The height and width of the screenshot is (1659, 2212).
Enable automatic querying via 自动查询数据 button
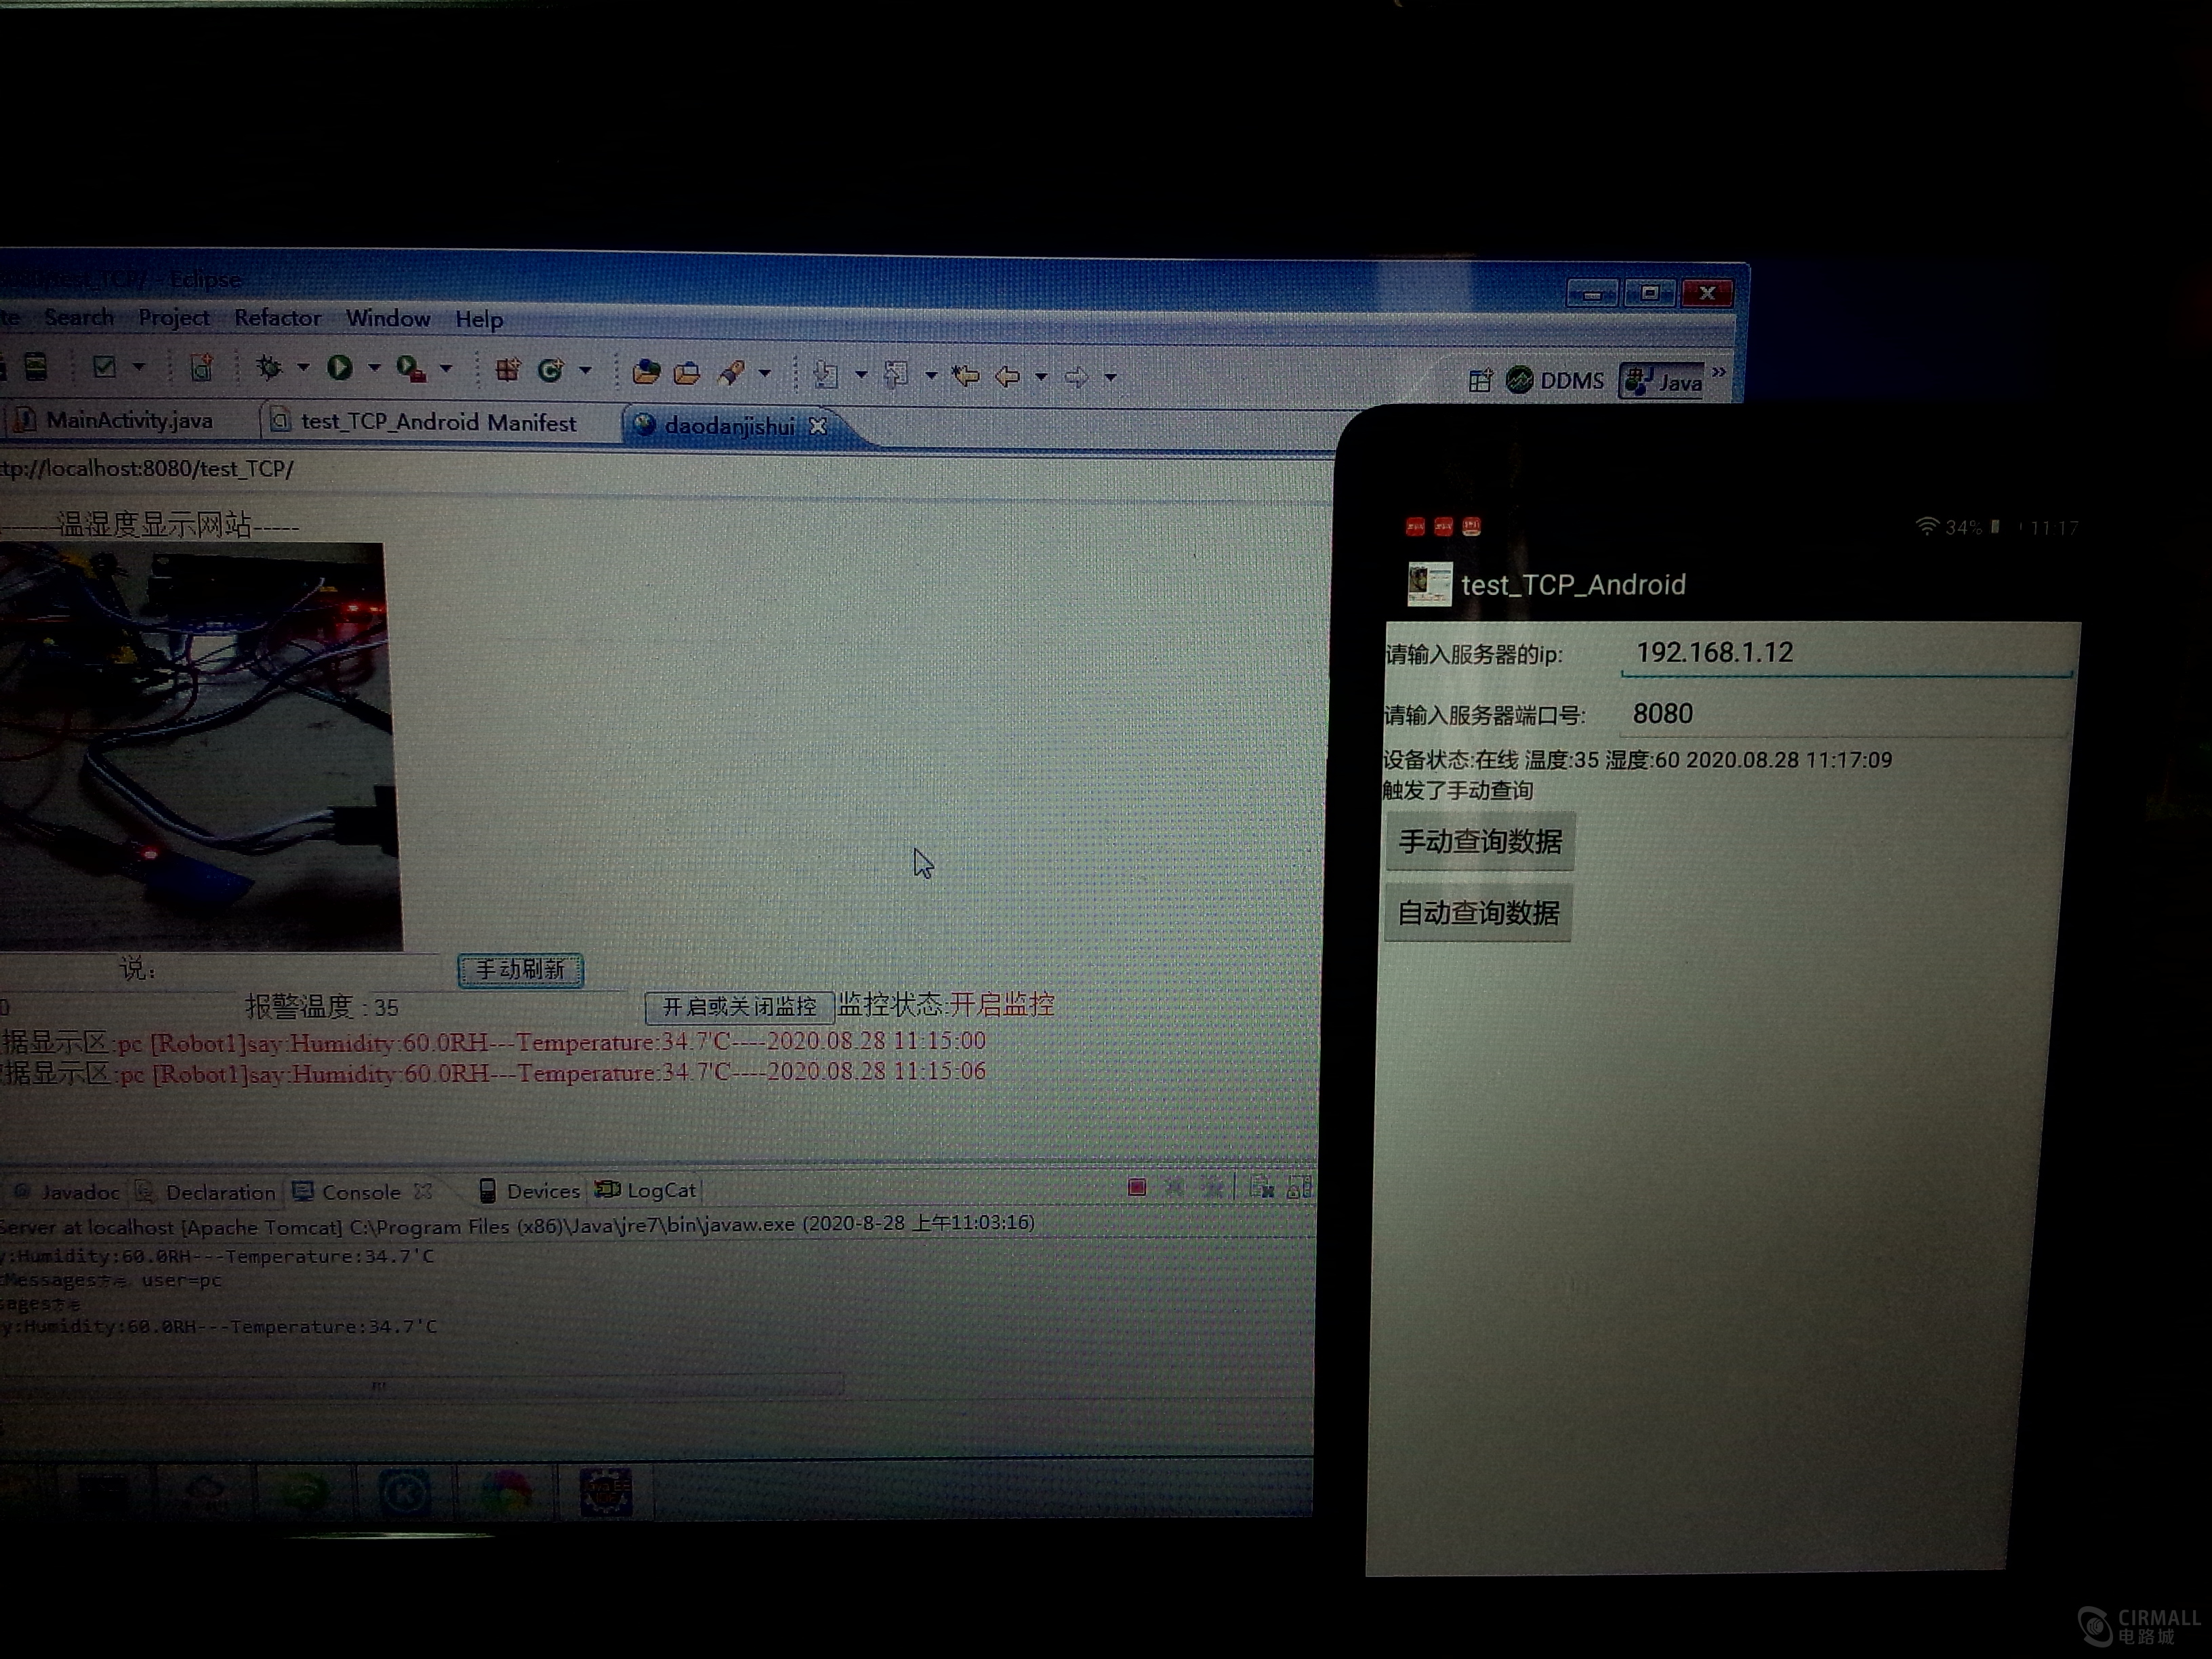(1478, 912)
